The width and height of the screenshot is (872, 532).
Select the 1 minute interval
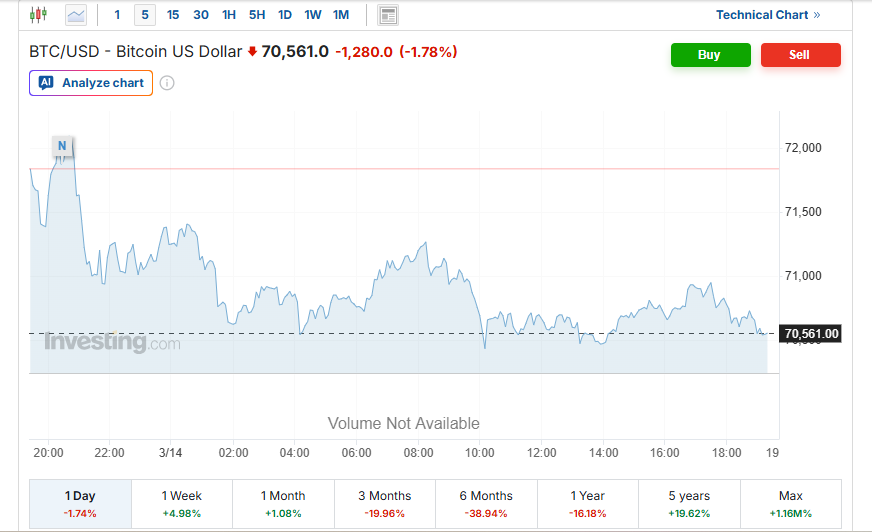point(117,15)
